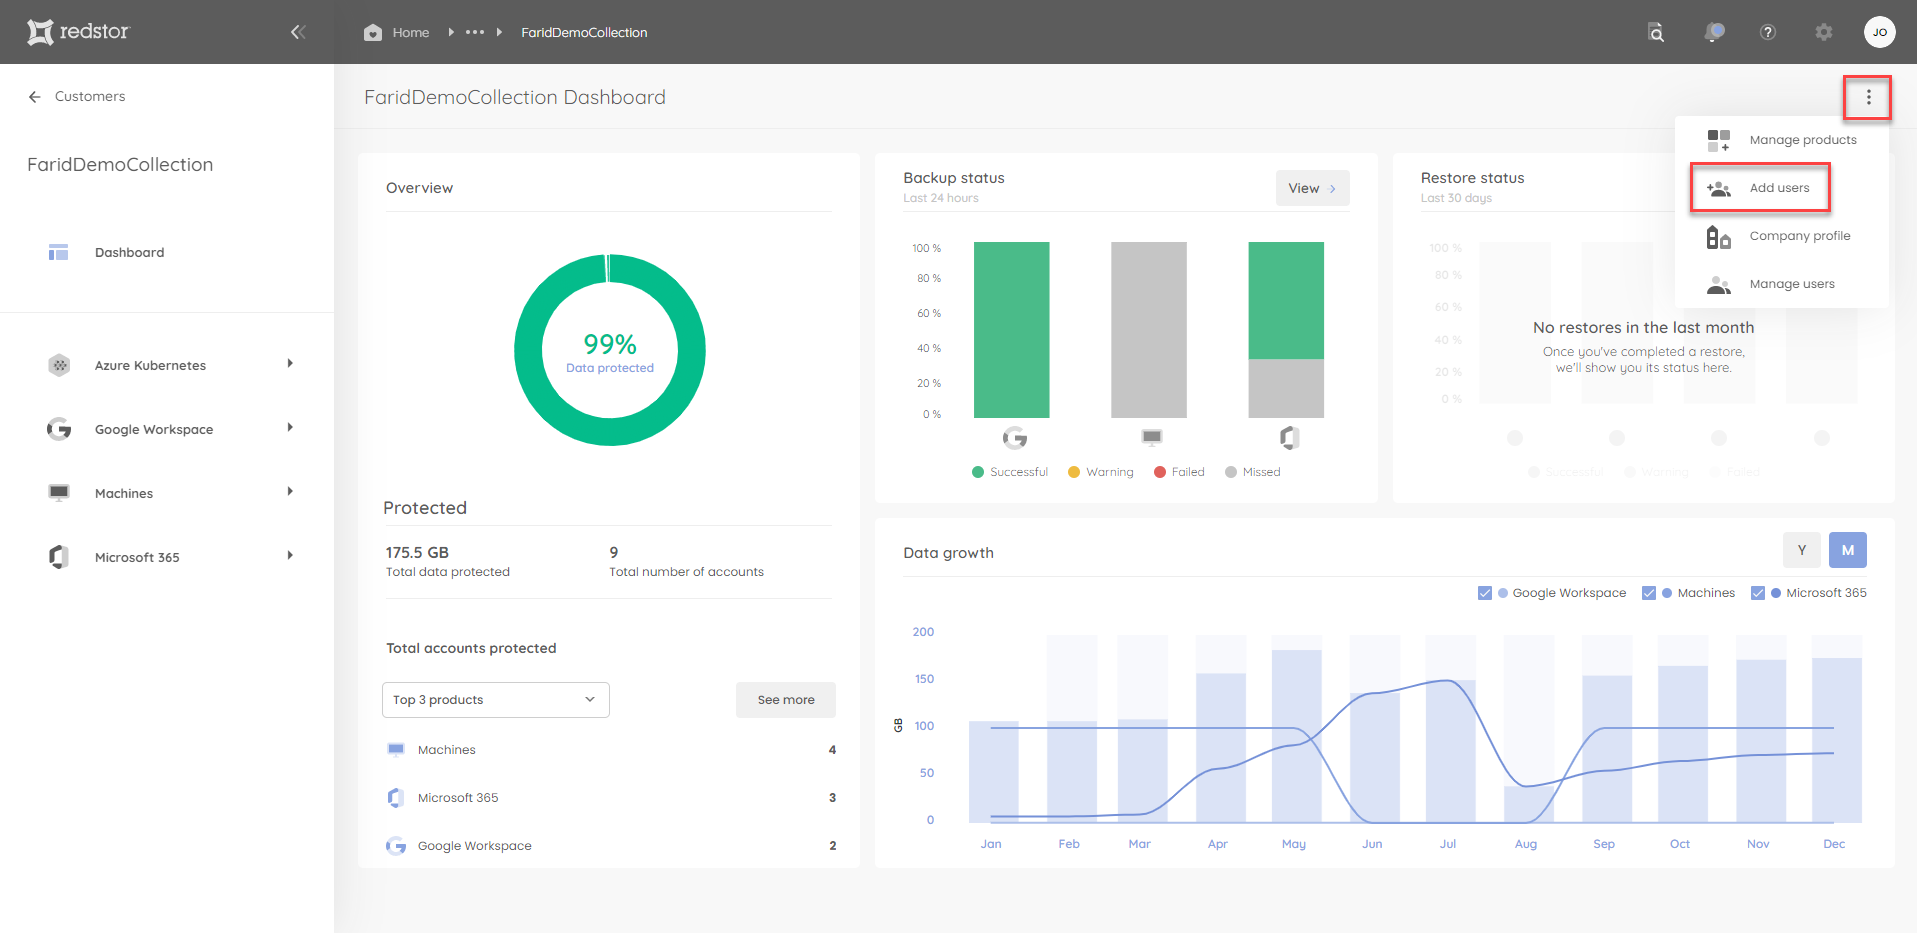This screenshot has width=1917, height=933.
Task: Expand Machines submenu arrow
Action: (x=290, y=492)
